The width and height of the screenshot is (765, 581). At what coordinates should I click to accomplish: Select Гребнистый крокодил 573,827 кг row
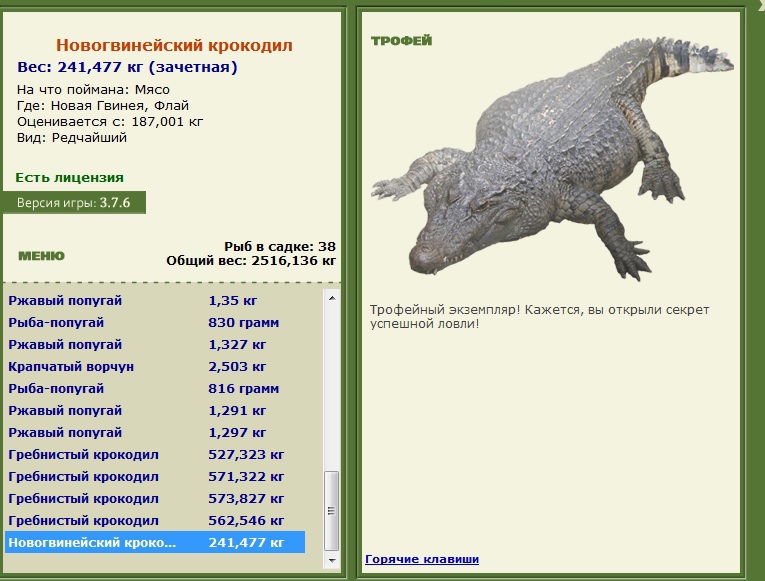pyautogui.click(x=155, y=499)
